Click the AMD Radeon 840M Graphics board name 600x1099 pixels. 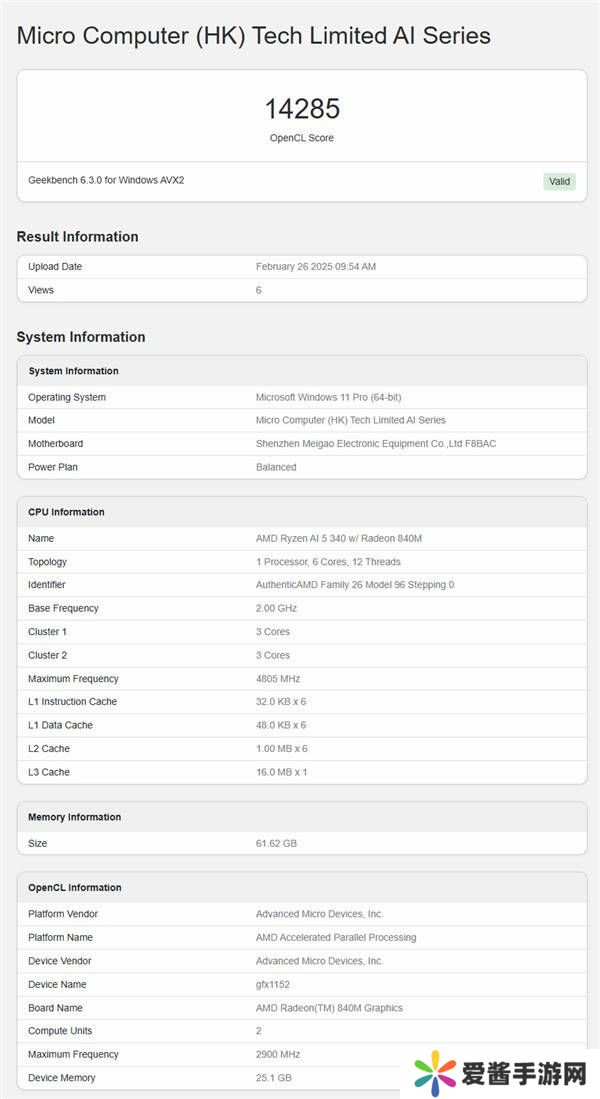329,1008
